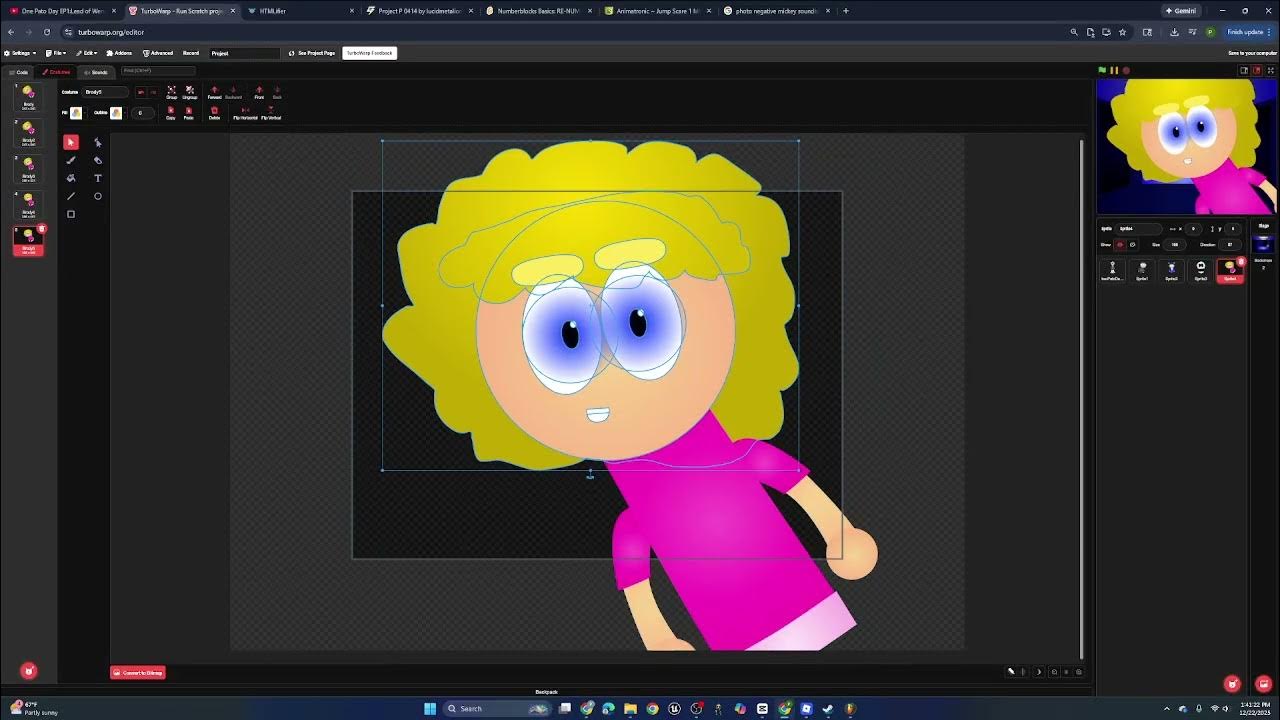Delete the selected shape with Delete icon
Viewport: 1280px width, 720px height.
(214, 112)
